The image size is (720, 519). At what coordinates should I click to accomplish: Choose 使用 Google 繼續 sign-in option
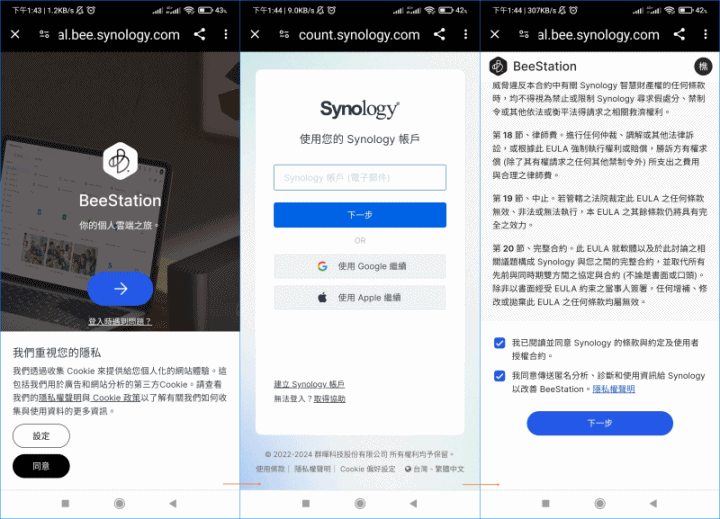(360, 266)
